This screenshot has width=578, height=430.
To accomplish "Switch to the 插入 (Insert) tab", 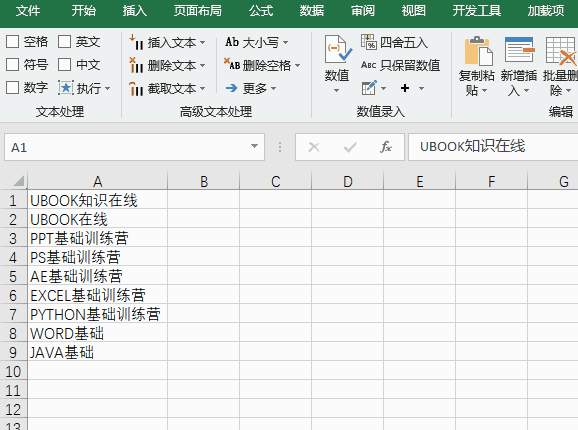I will tap(135, 11).
